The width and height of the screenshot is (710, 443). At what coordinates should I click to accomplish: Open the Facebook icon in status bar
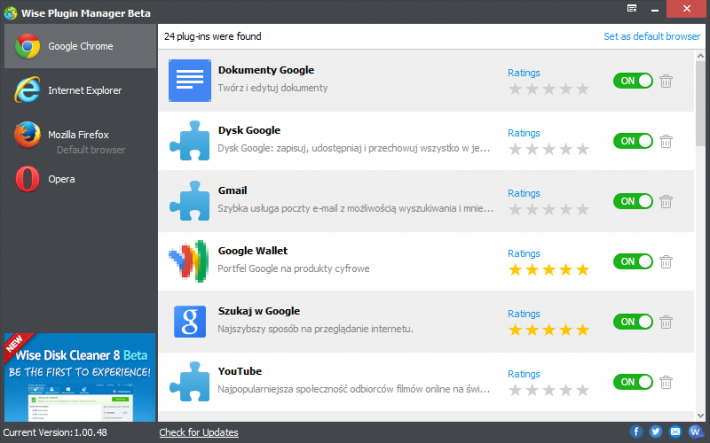pos(636,432)
